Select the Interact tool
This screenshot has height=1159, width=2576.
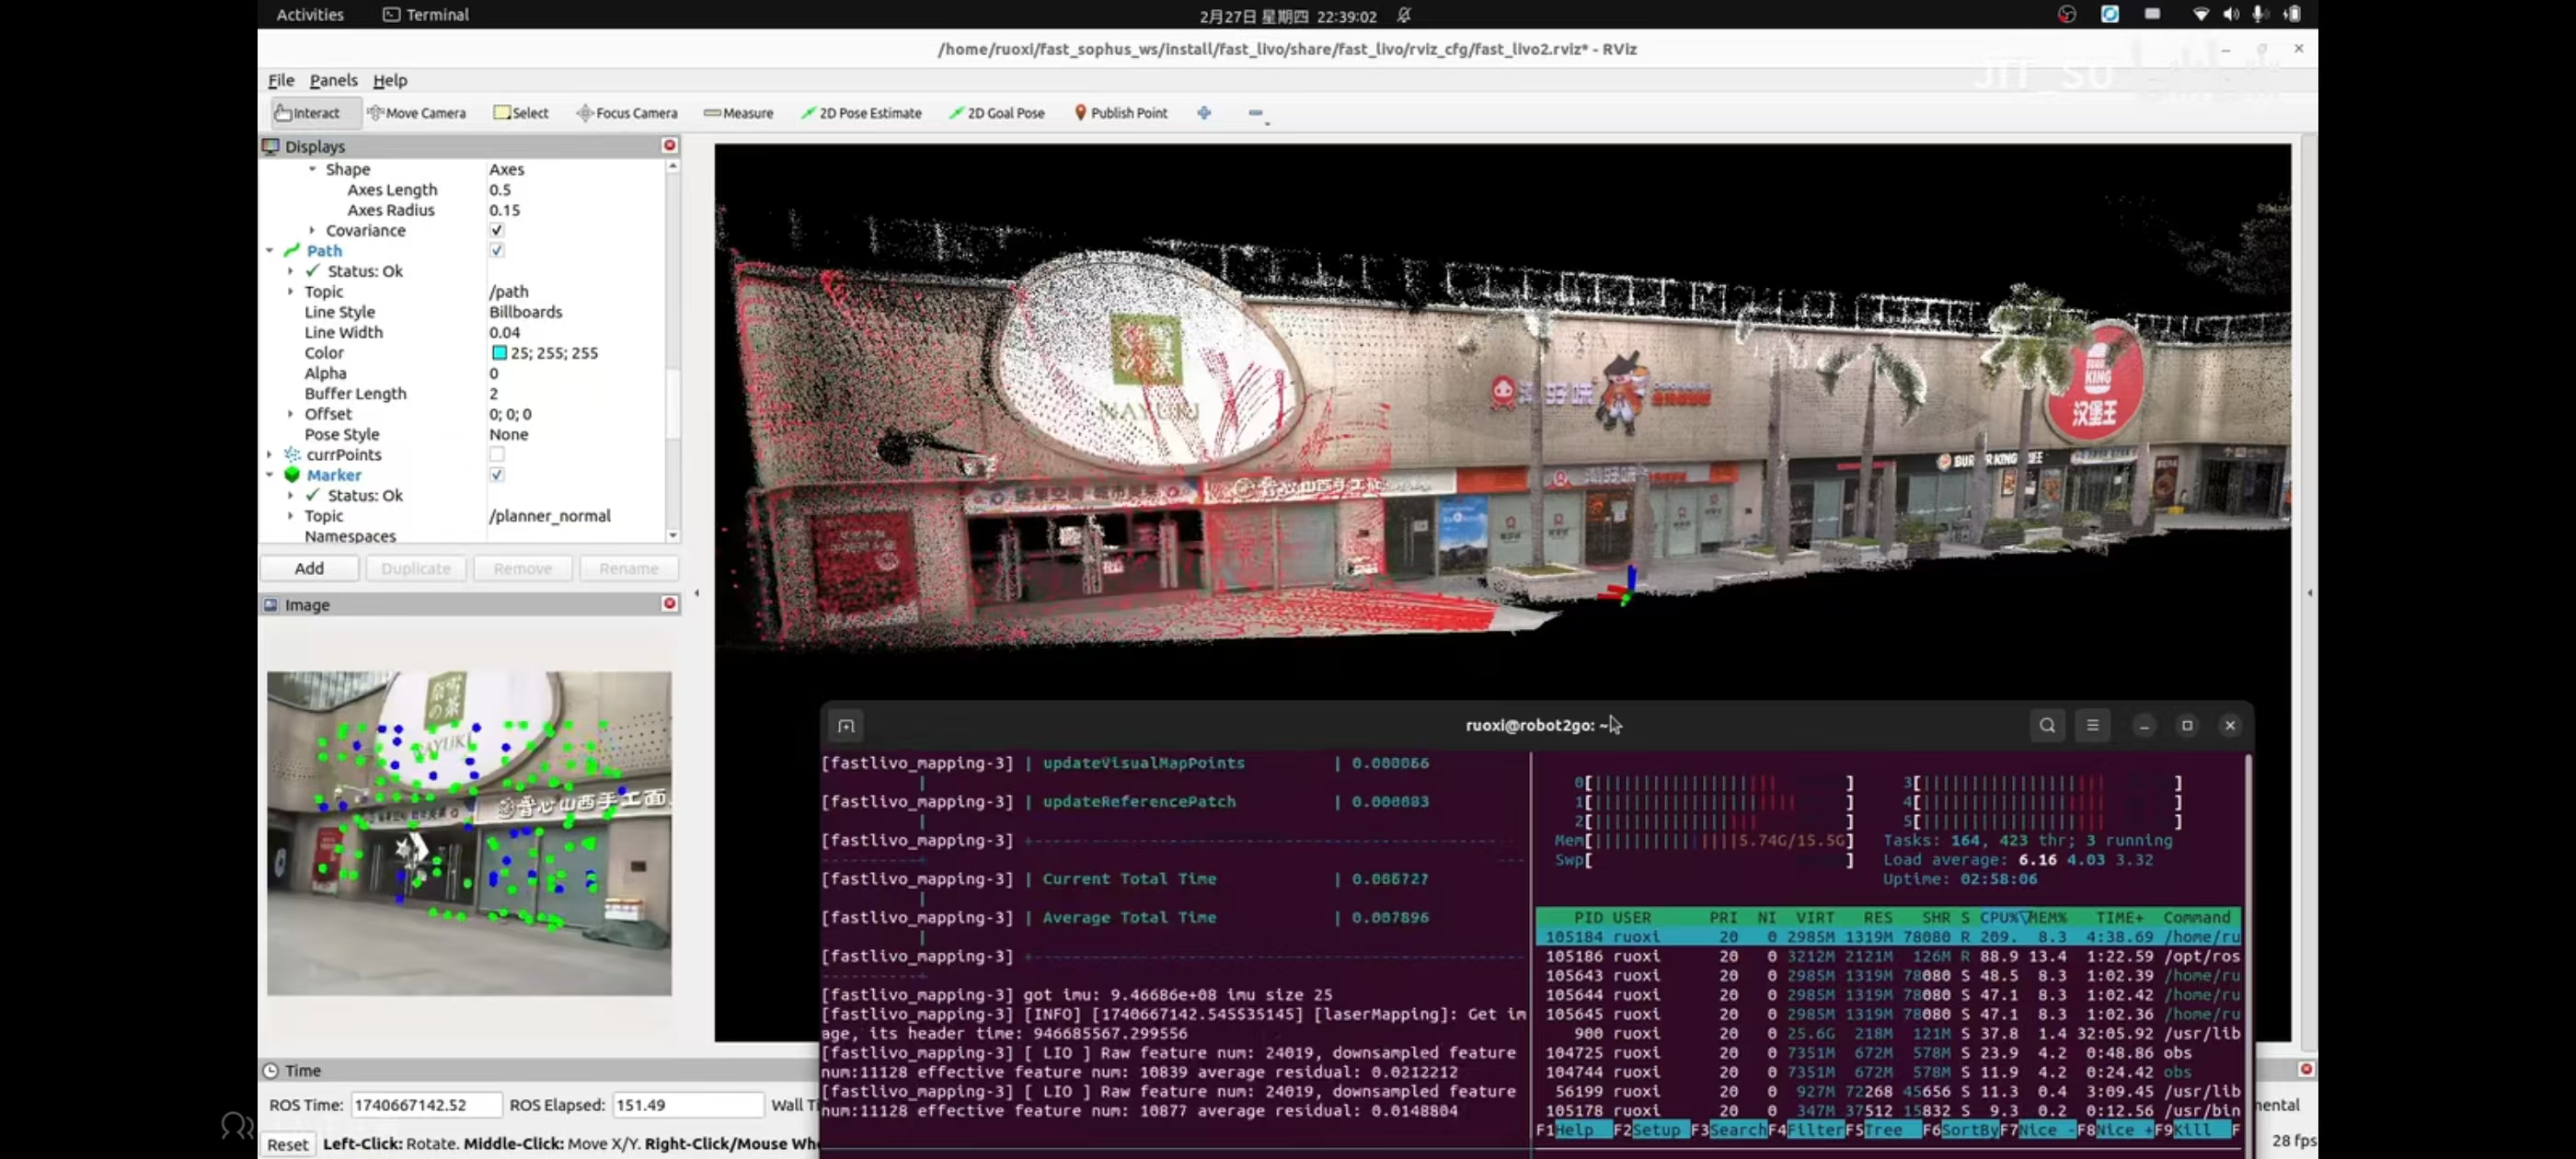(307, 113)
